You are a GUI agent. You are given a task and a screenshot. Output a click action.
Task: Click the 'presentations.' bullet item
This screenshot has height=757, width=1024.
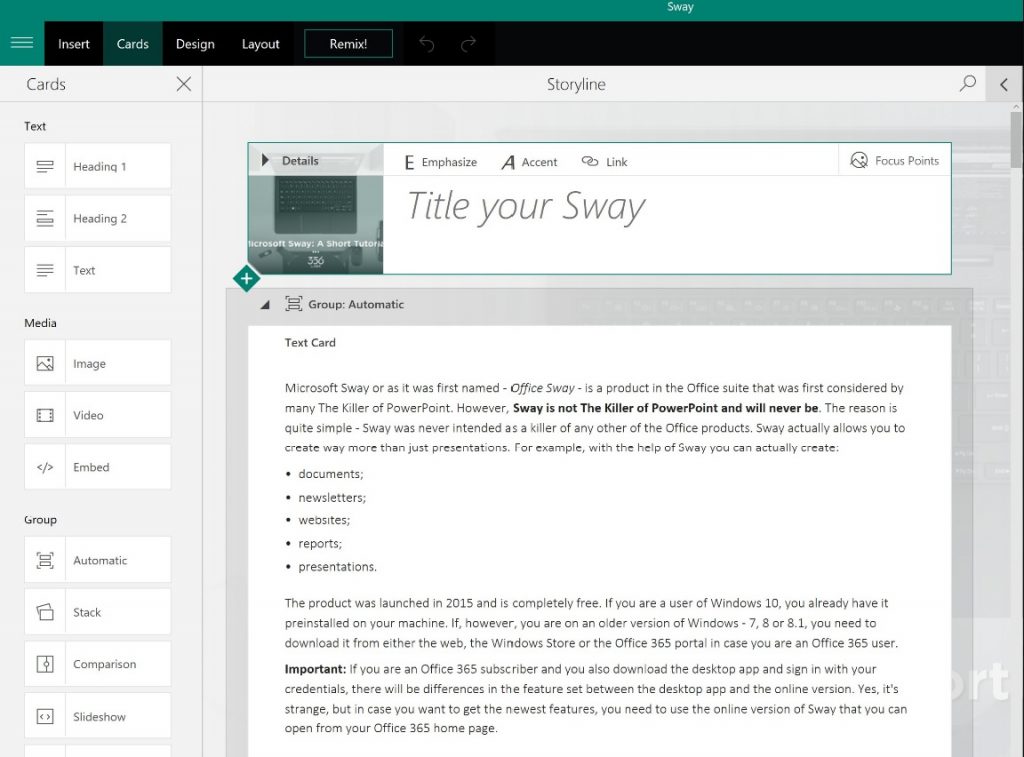337,566
